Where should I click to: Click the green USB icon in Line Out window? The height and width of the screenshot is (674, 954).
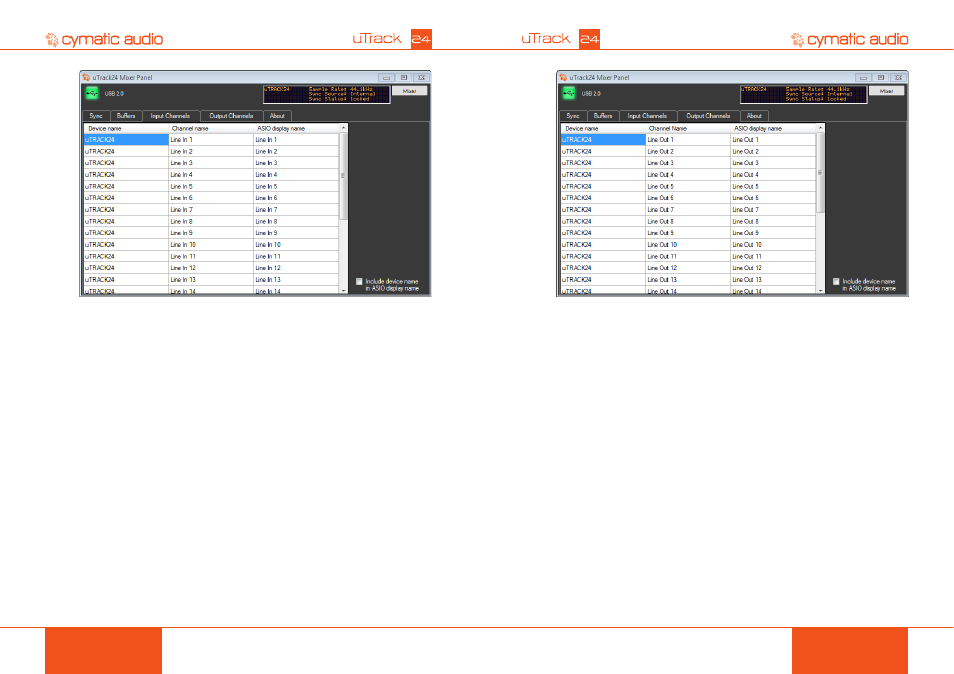pos(569,93)
